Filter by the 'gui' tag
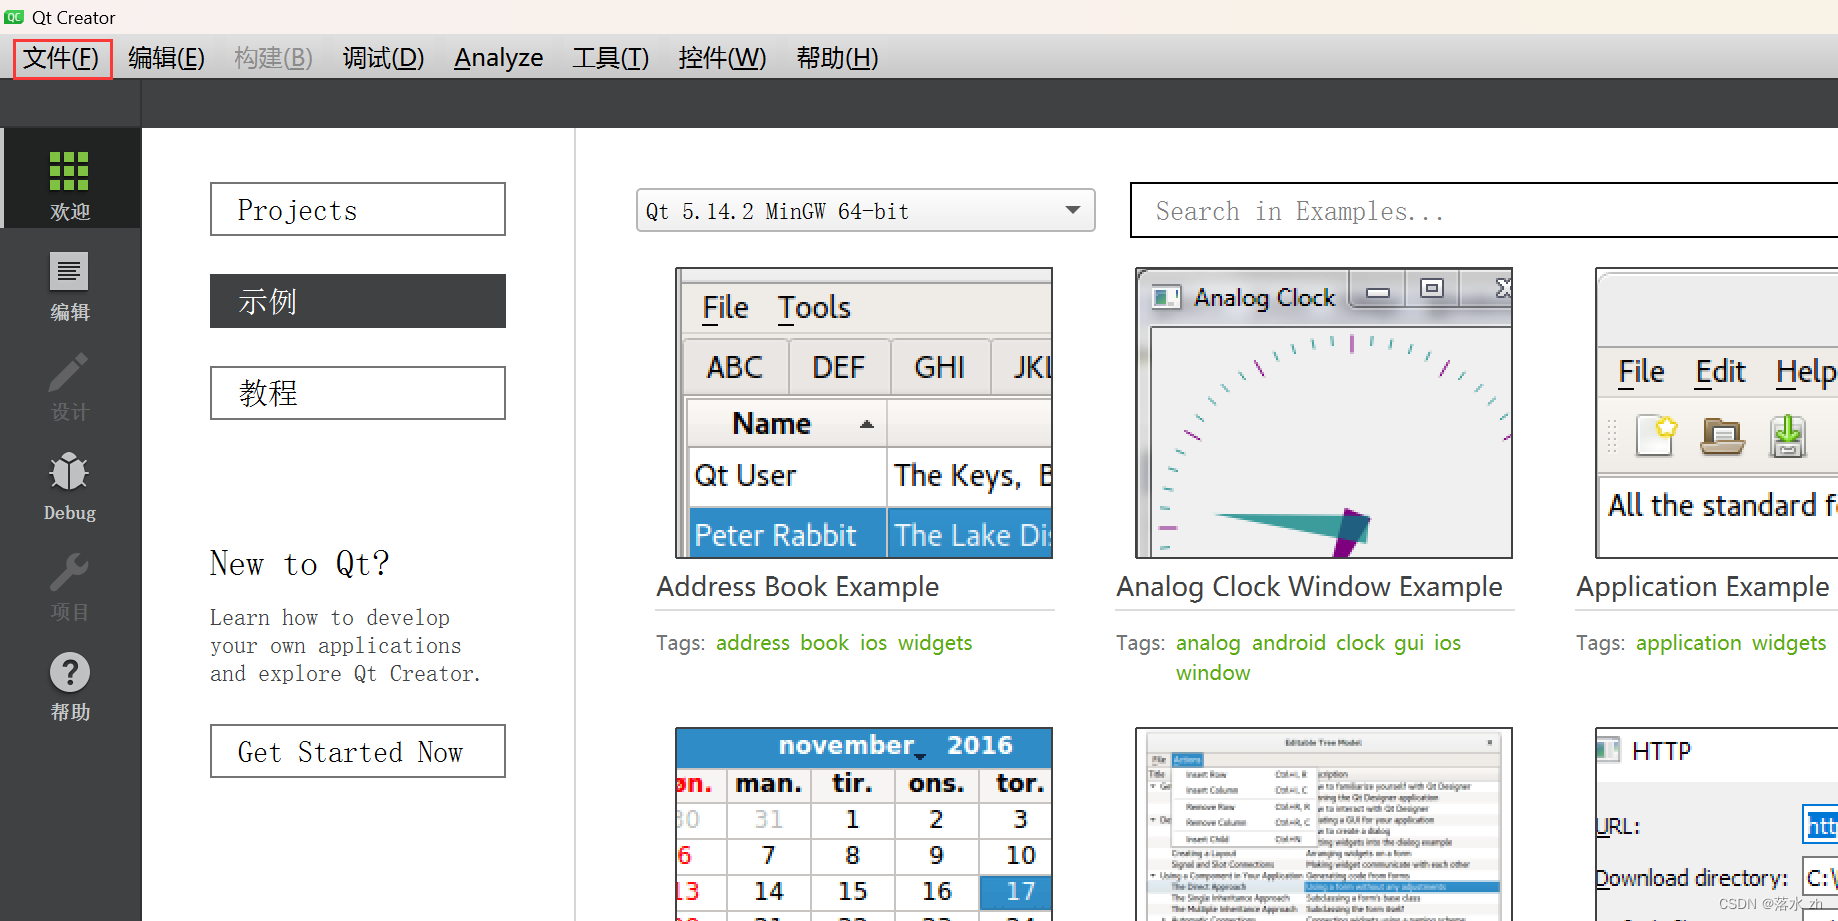This screenshot has height=921, width=1838. tap(1409, 642)
